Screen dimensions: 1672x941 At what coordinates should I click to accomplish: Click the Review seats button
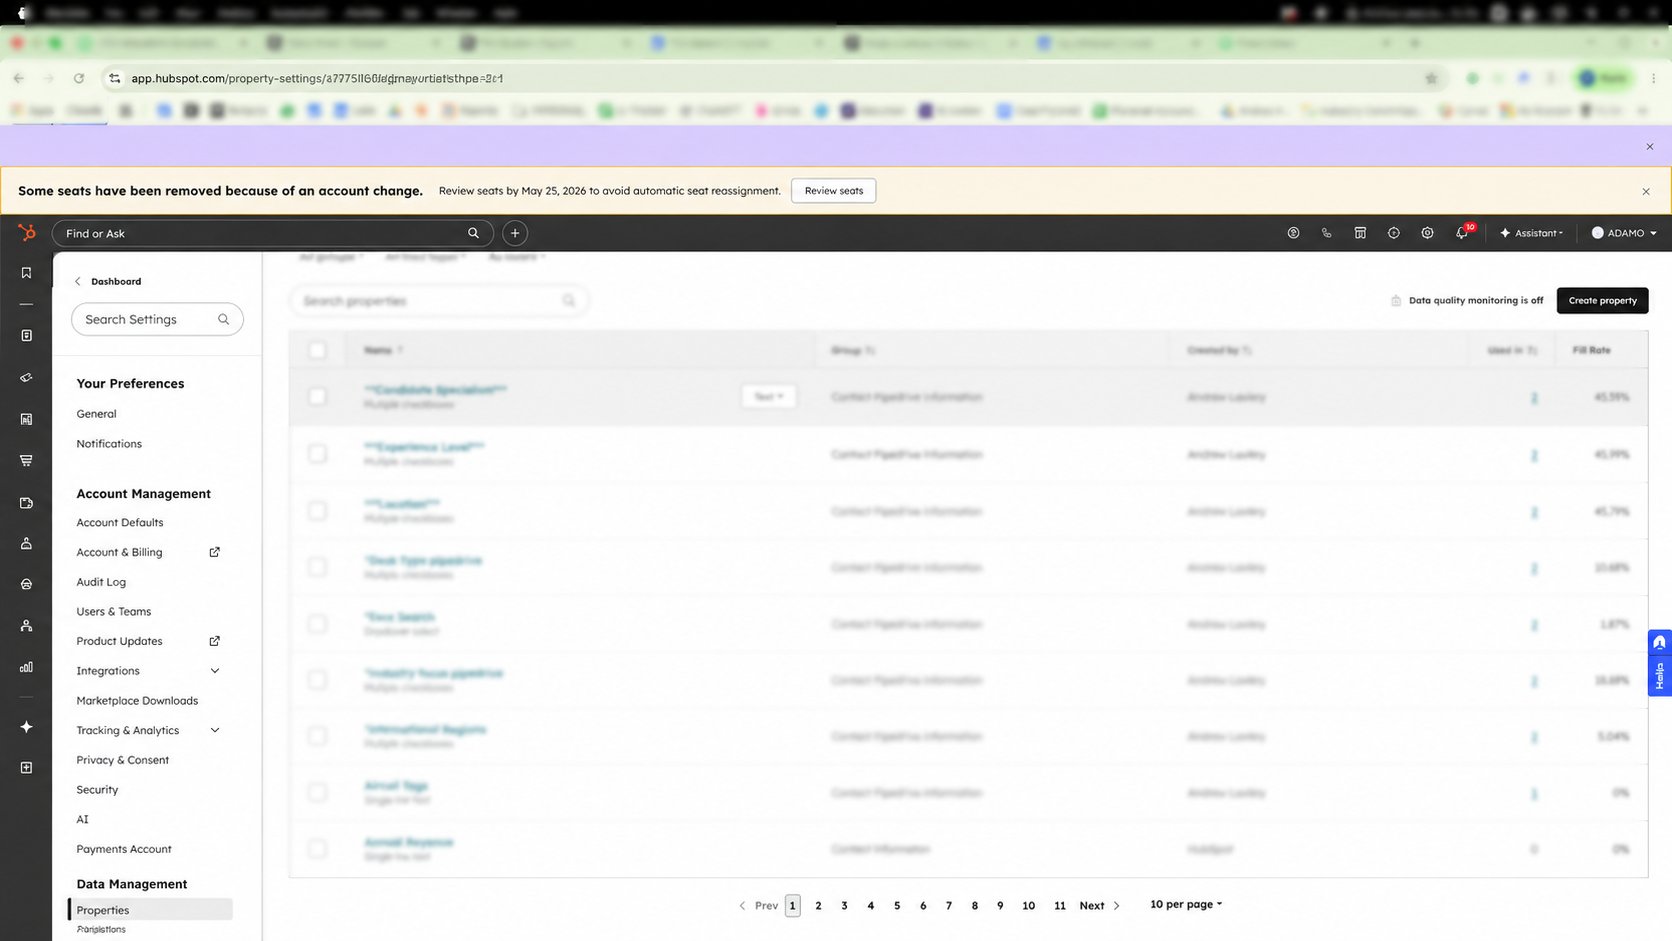834,191
